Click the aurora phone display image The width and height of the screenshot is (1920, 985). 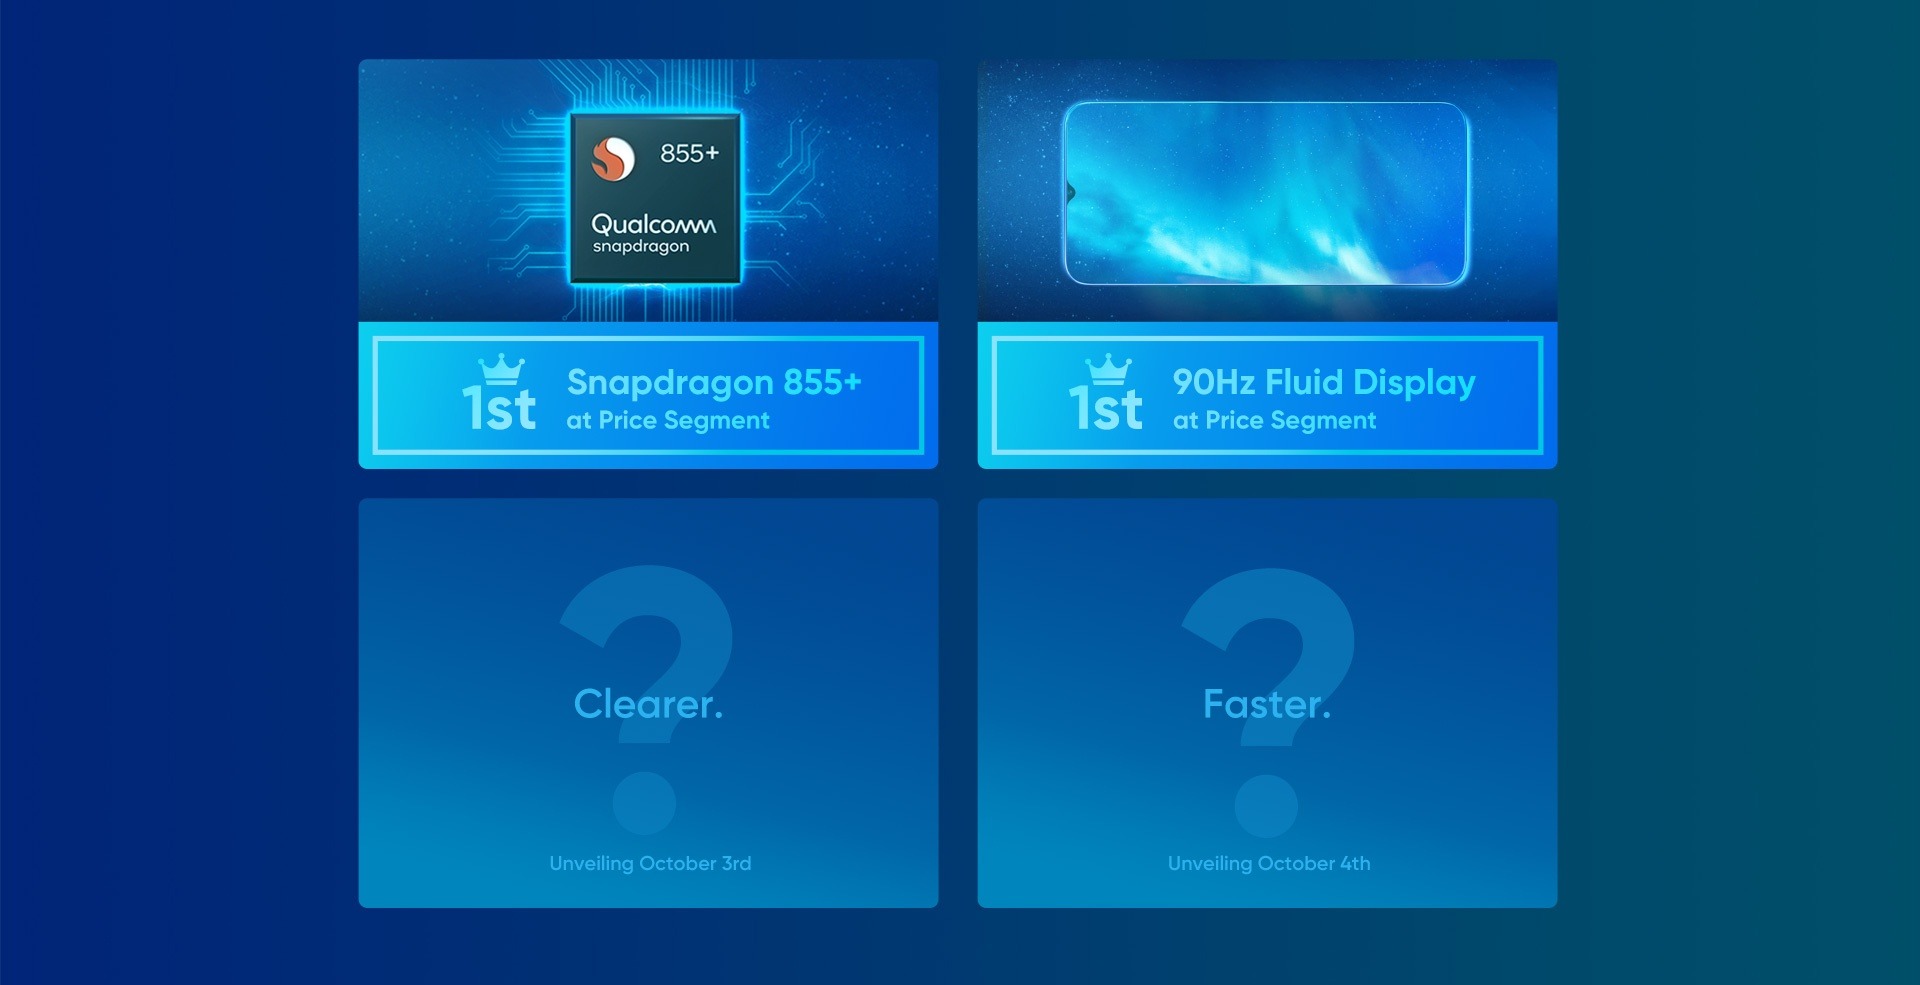point(1266,194)
